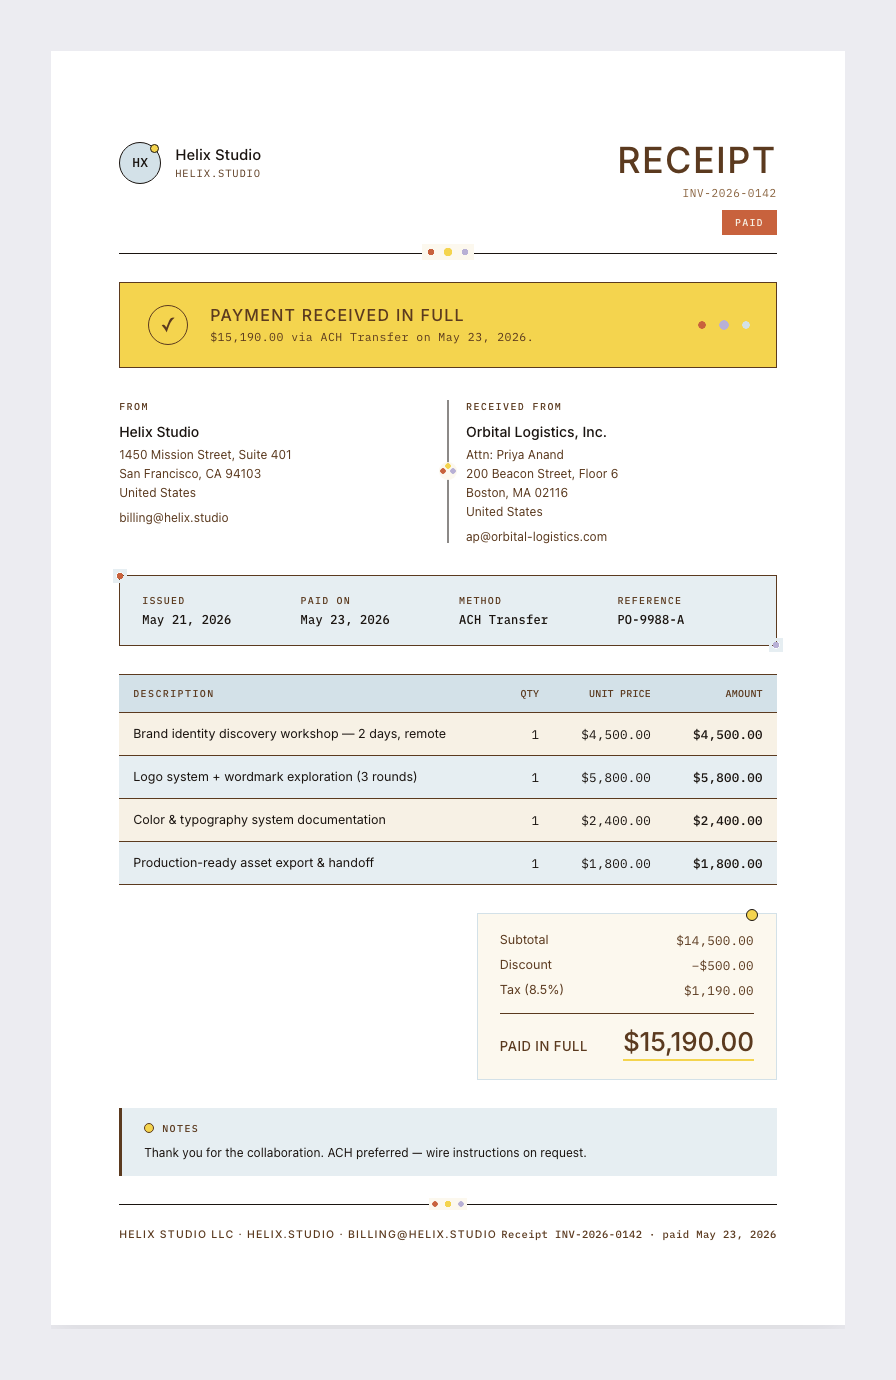Click the $4,500.00 amount in bold

pos(728,735)
